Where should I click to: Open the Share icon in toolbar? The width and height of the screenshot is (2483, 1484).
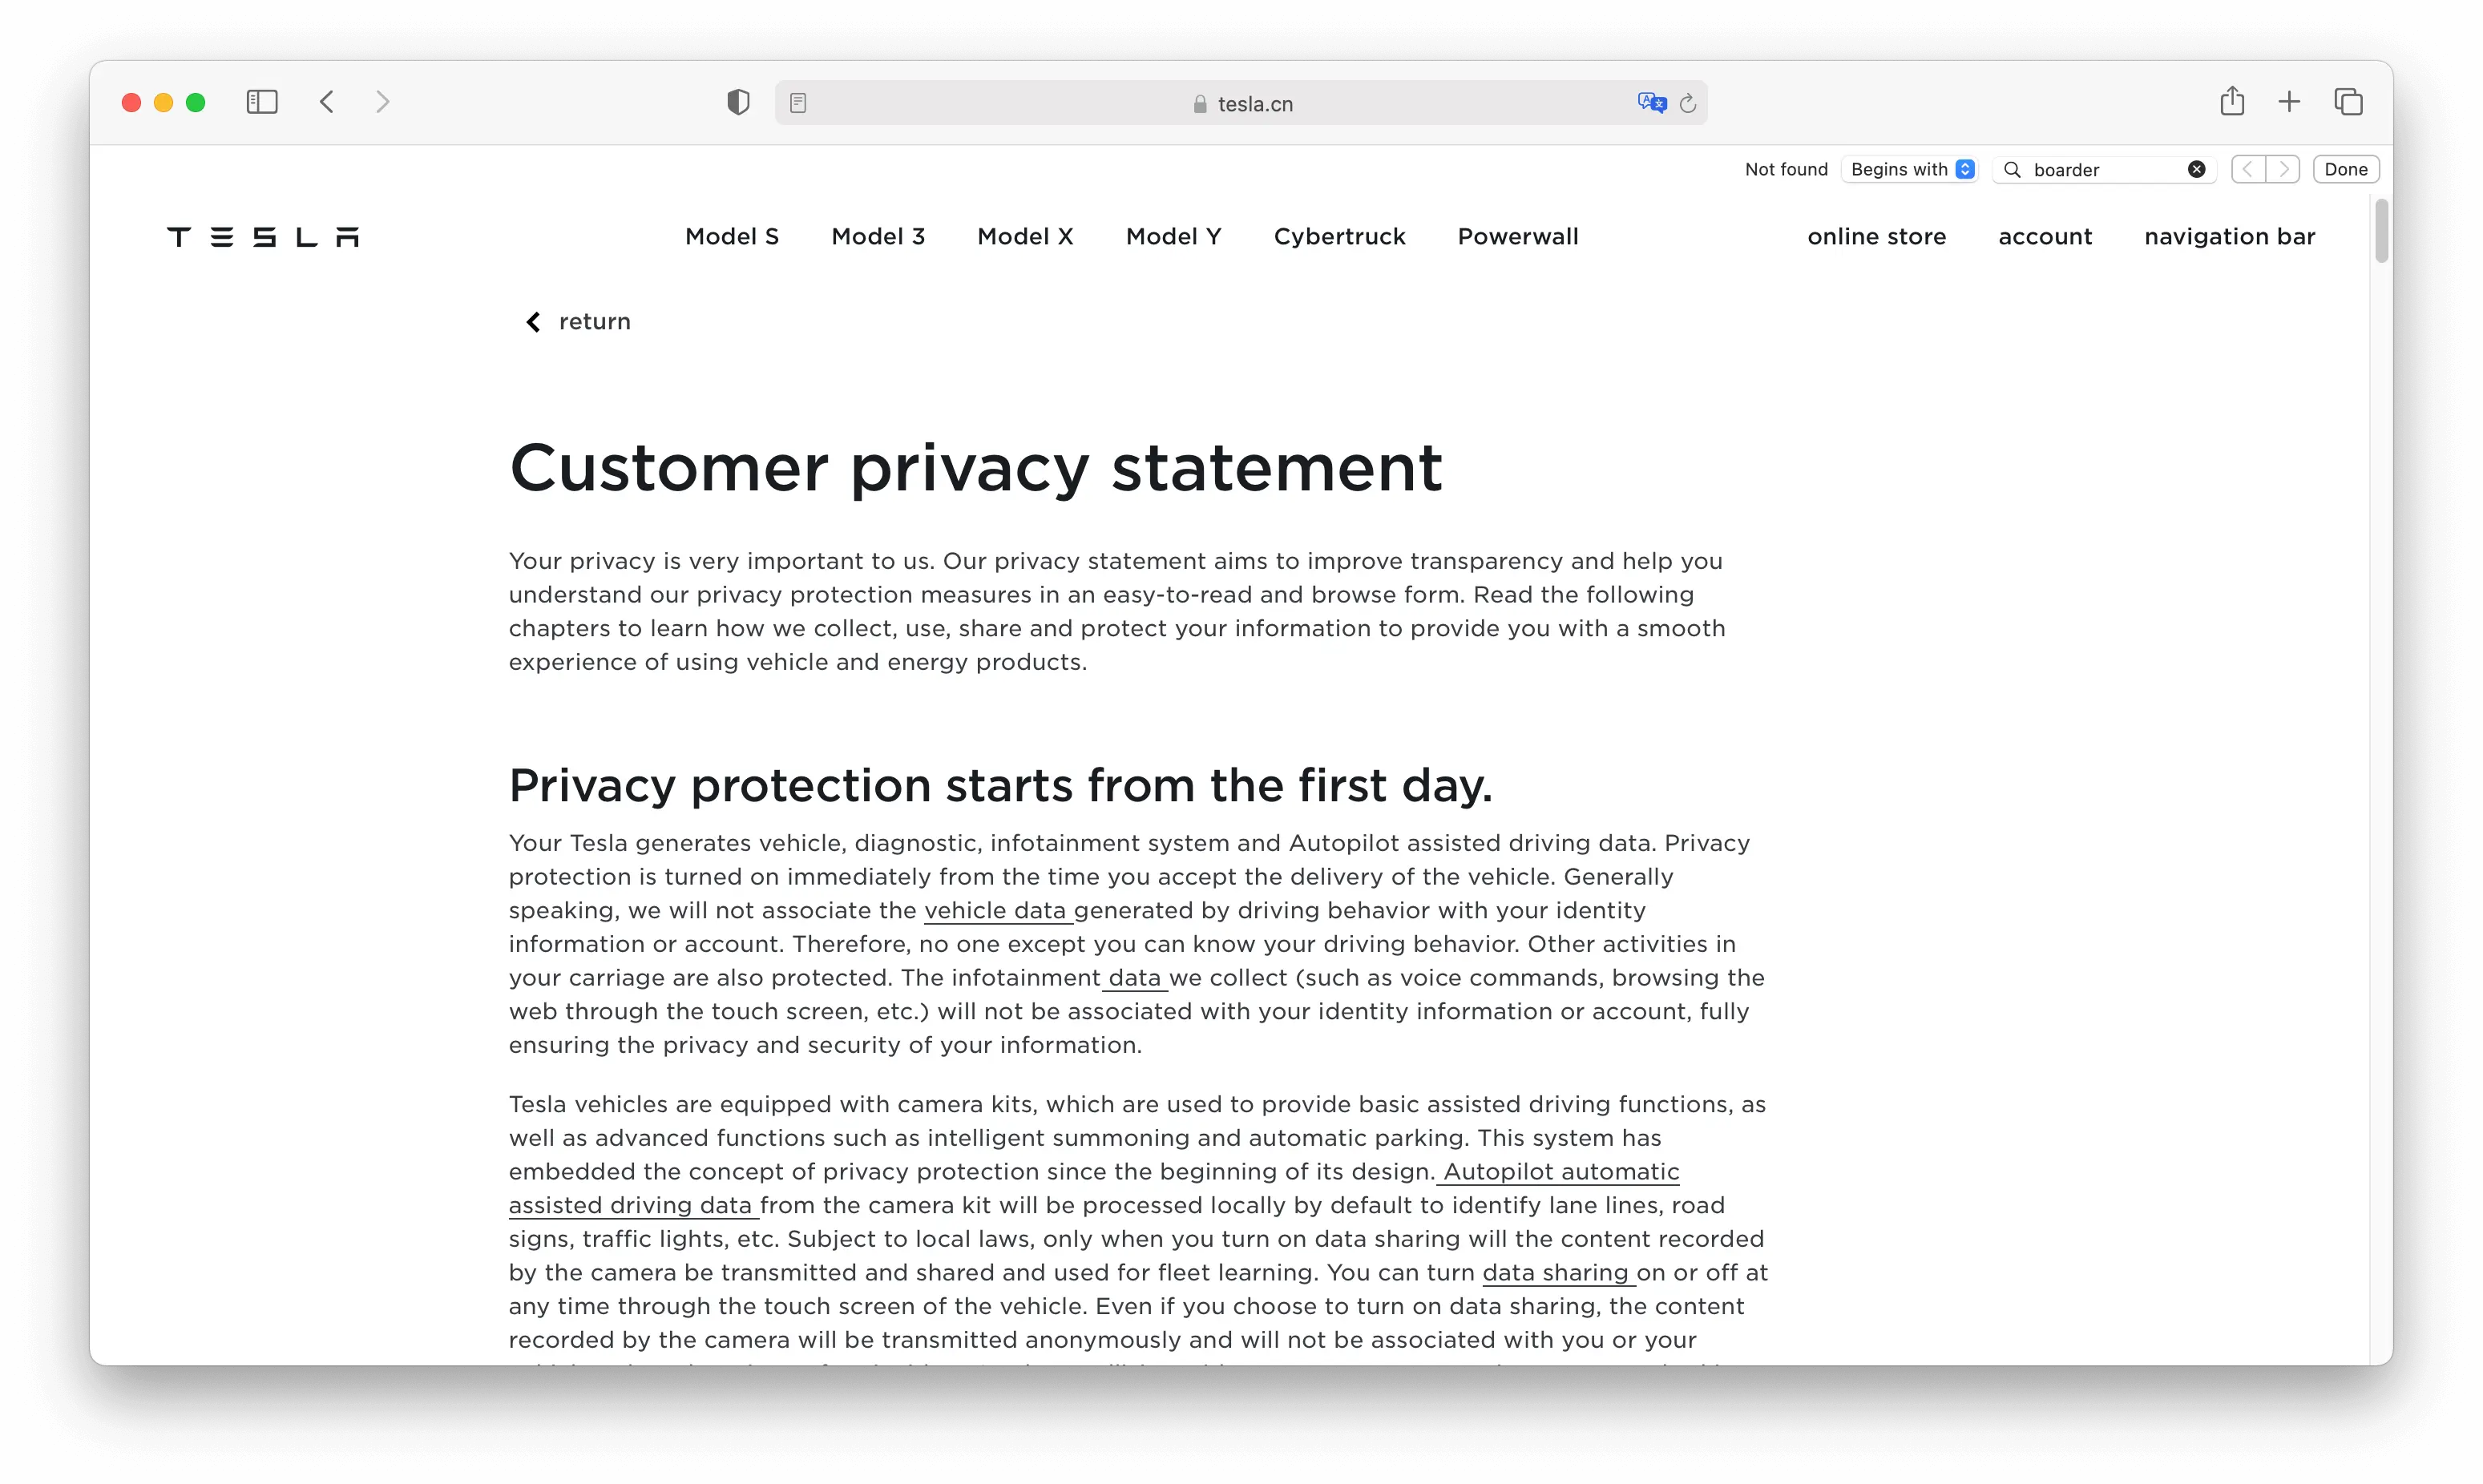2232,102
